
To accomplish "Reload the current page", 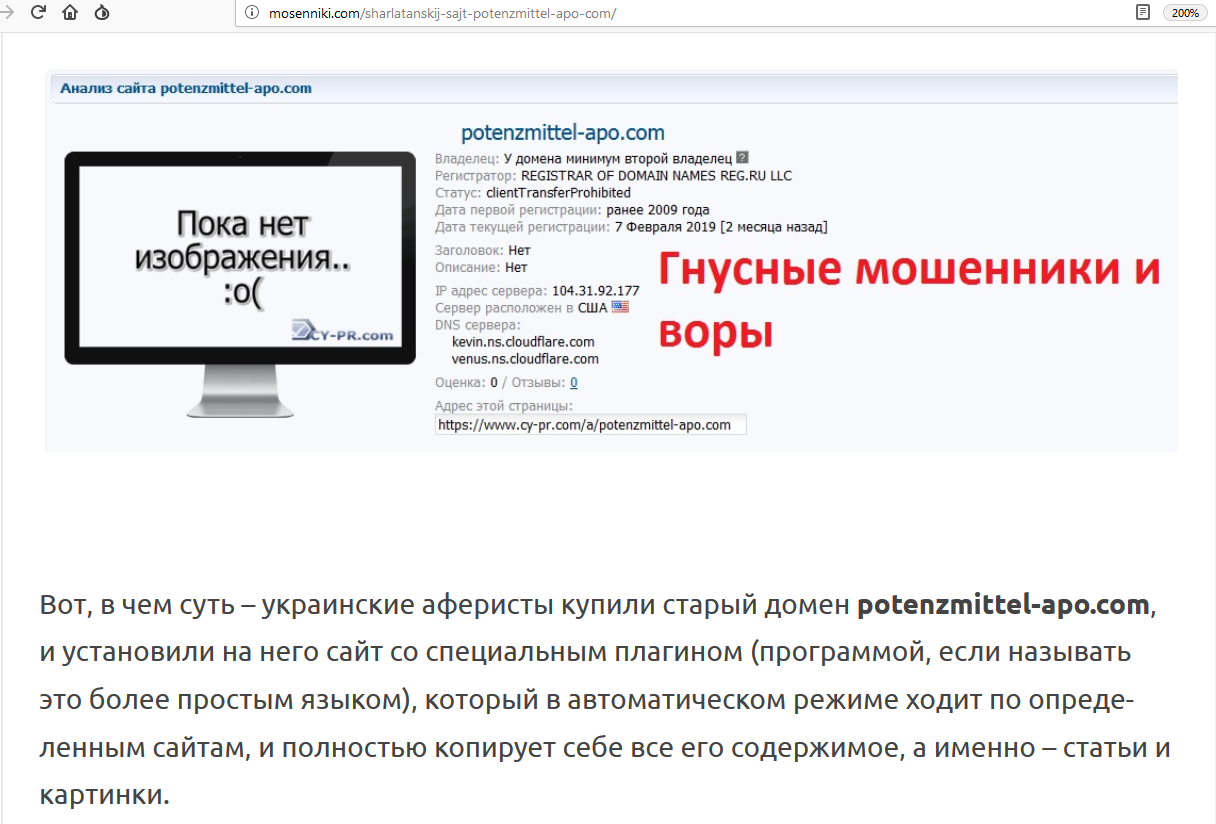I will [x=38, y=13].
